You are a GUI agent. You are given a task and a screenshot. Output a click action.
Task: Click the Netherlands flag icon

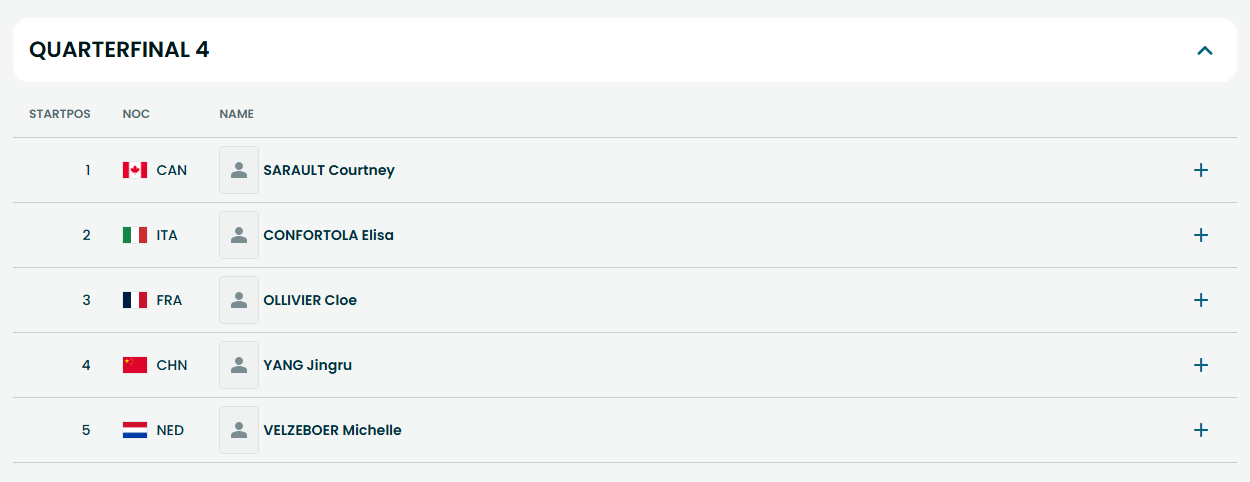135,430
